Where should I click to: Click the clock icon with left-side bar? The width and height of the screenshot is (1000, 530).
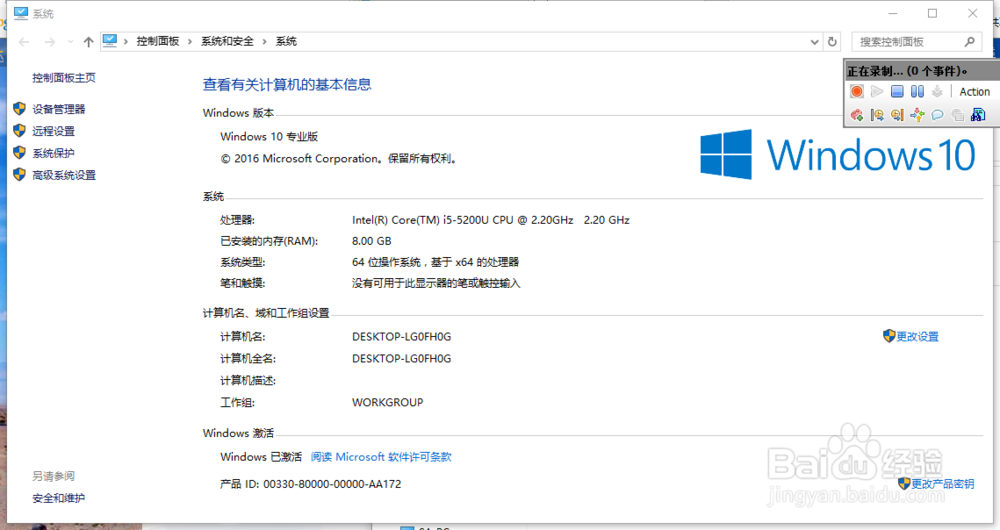coord(877,115)
